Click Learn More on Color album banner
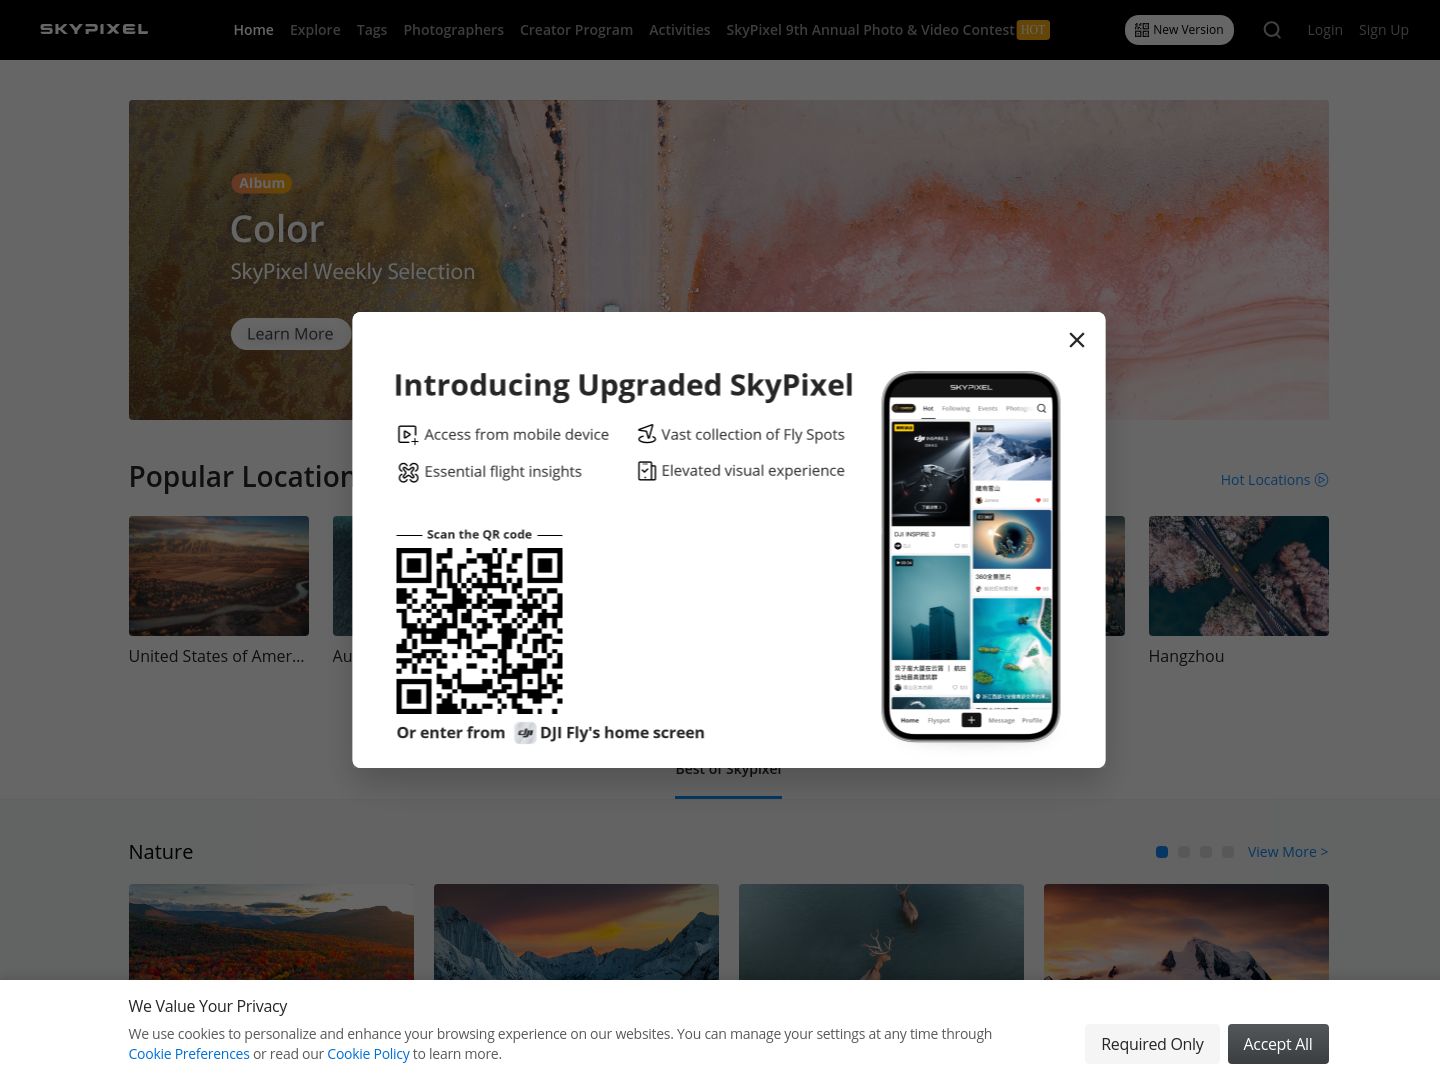 coord(290,334)
